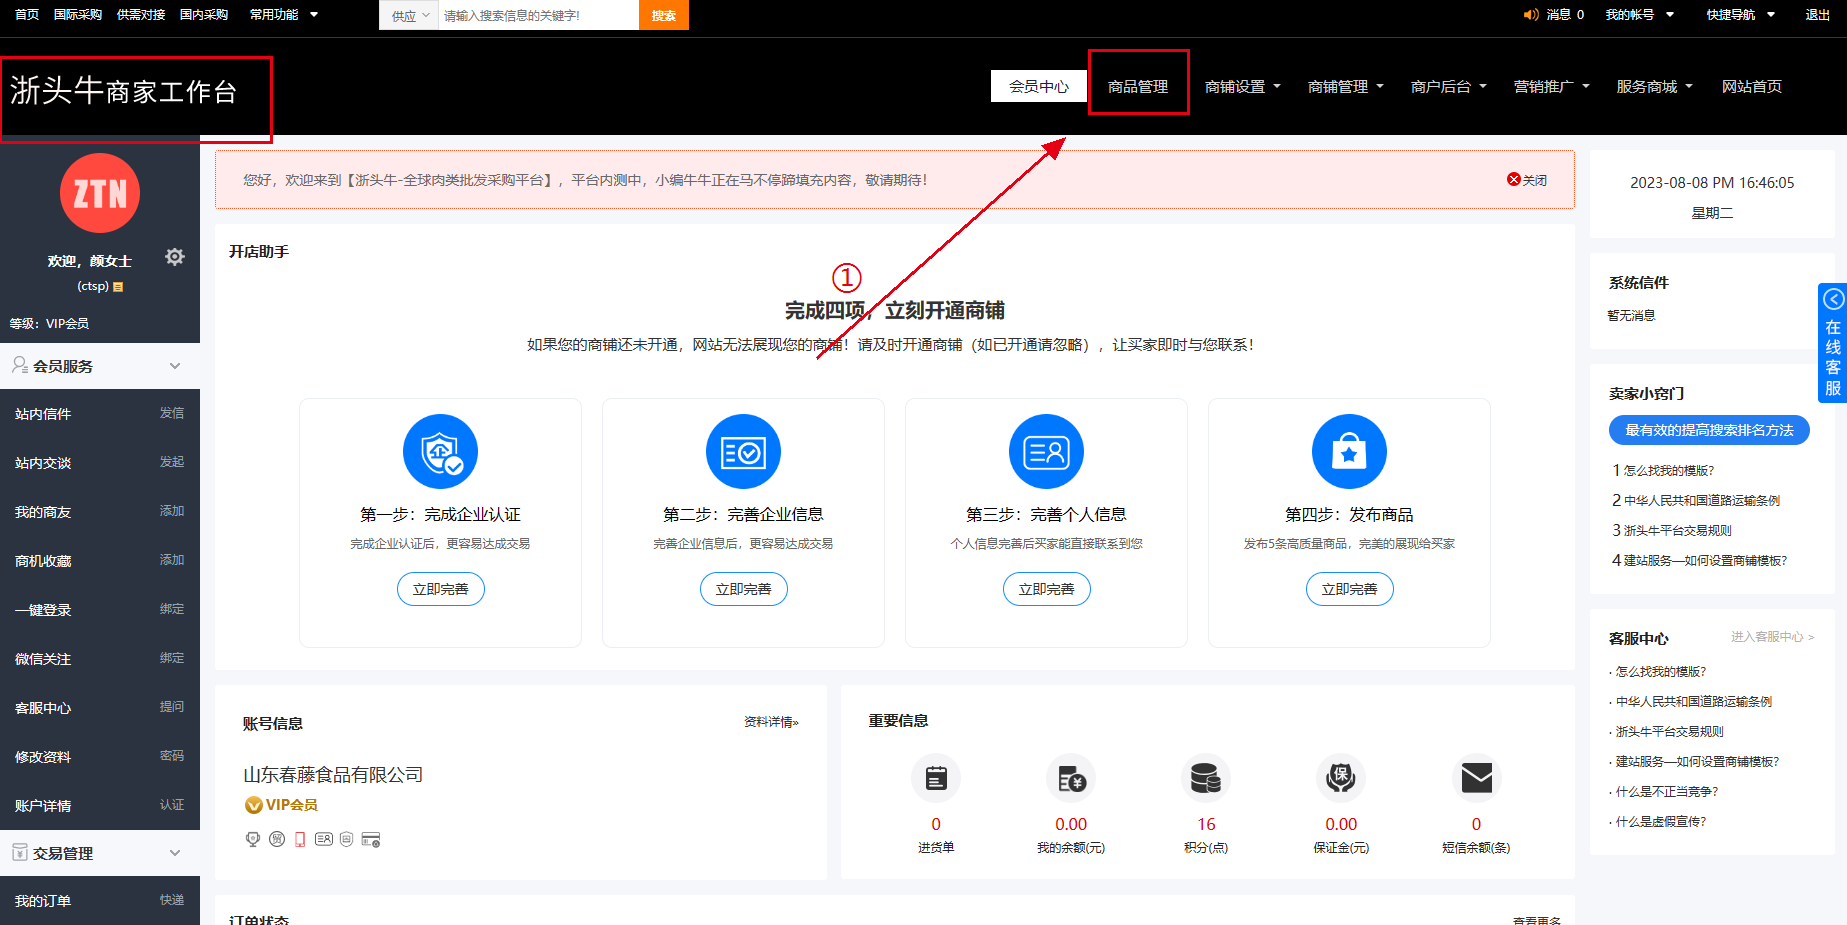This screenshot has height=925, width=1847.
Task: Open the 商品管理 menu item
Action: click(1138, 87)
